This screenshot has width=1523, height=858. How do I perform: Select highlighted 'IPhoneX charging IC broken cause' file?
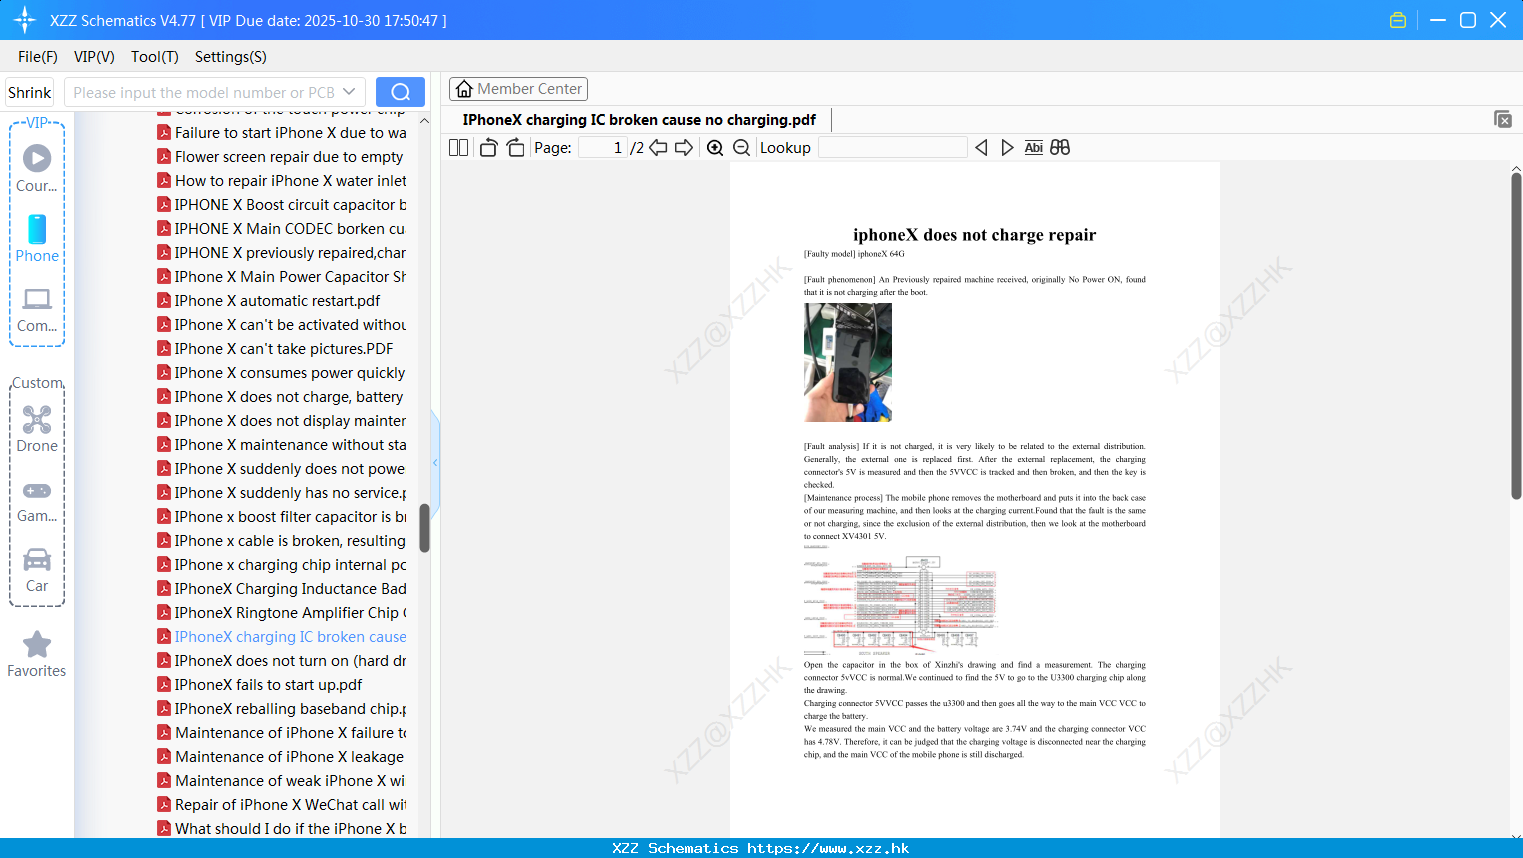[x=282, y=637]
